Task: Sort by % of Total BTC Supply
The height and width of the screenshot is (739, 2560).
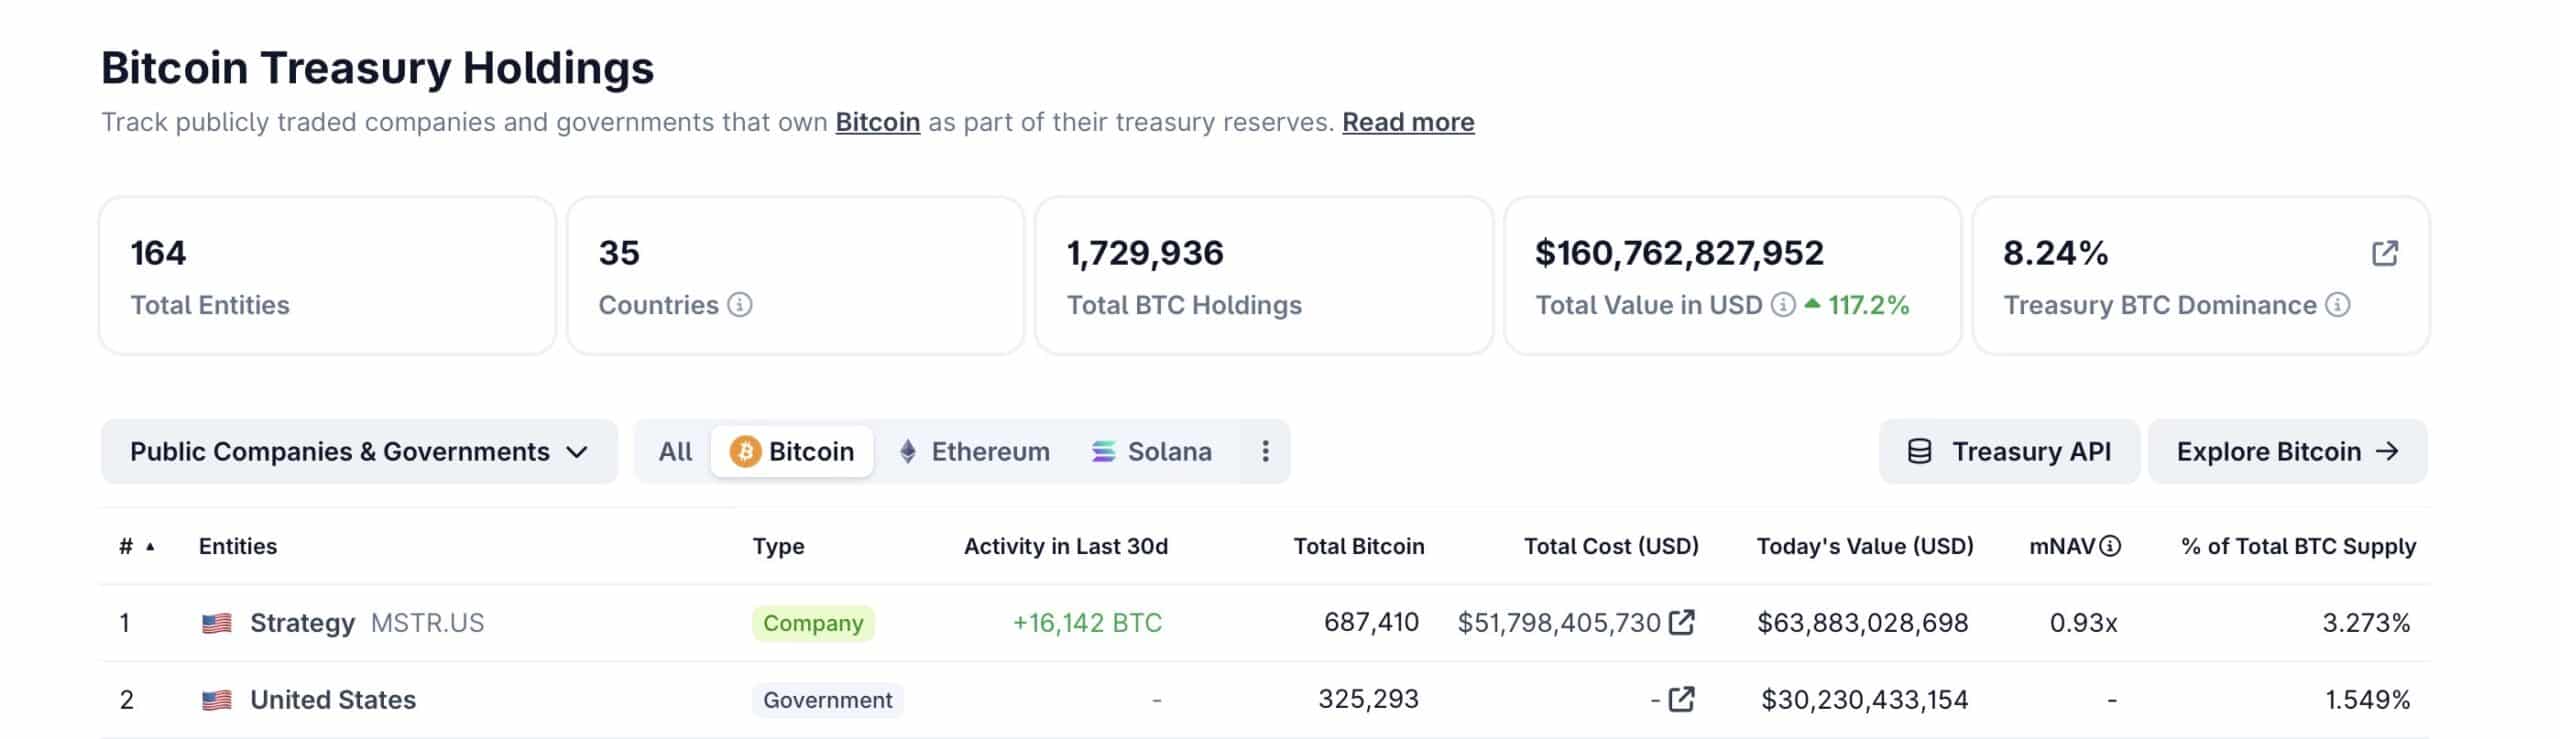Action: 2298,546
